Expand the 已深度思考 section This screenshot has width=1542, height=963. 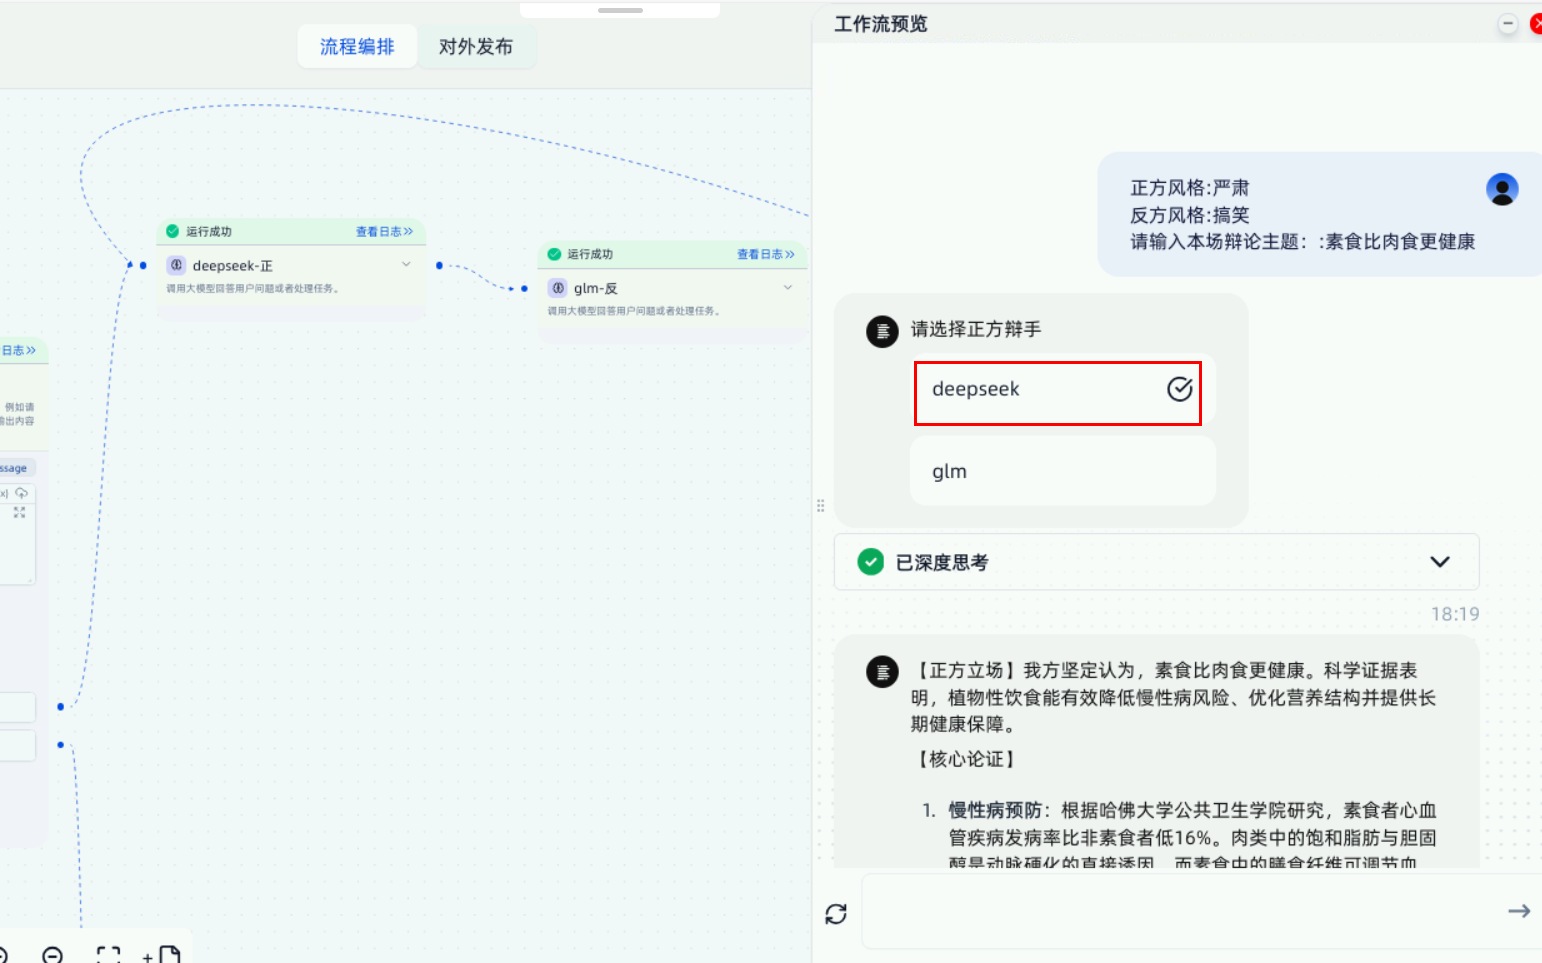(1440, 562)
